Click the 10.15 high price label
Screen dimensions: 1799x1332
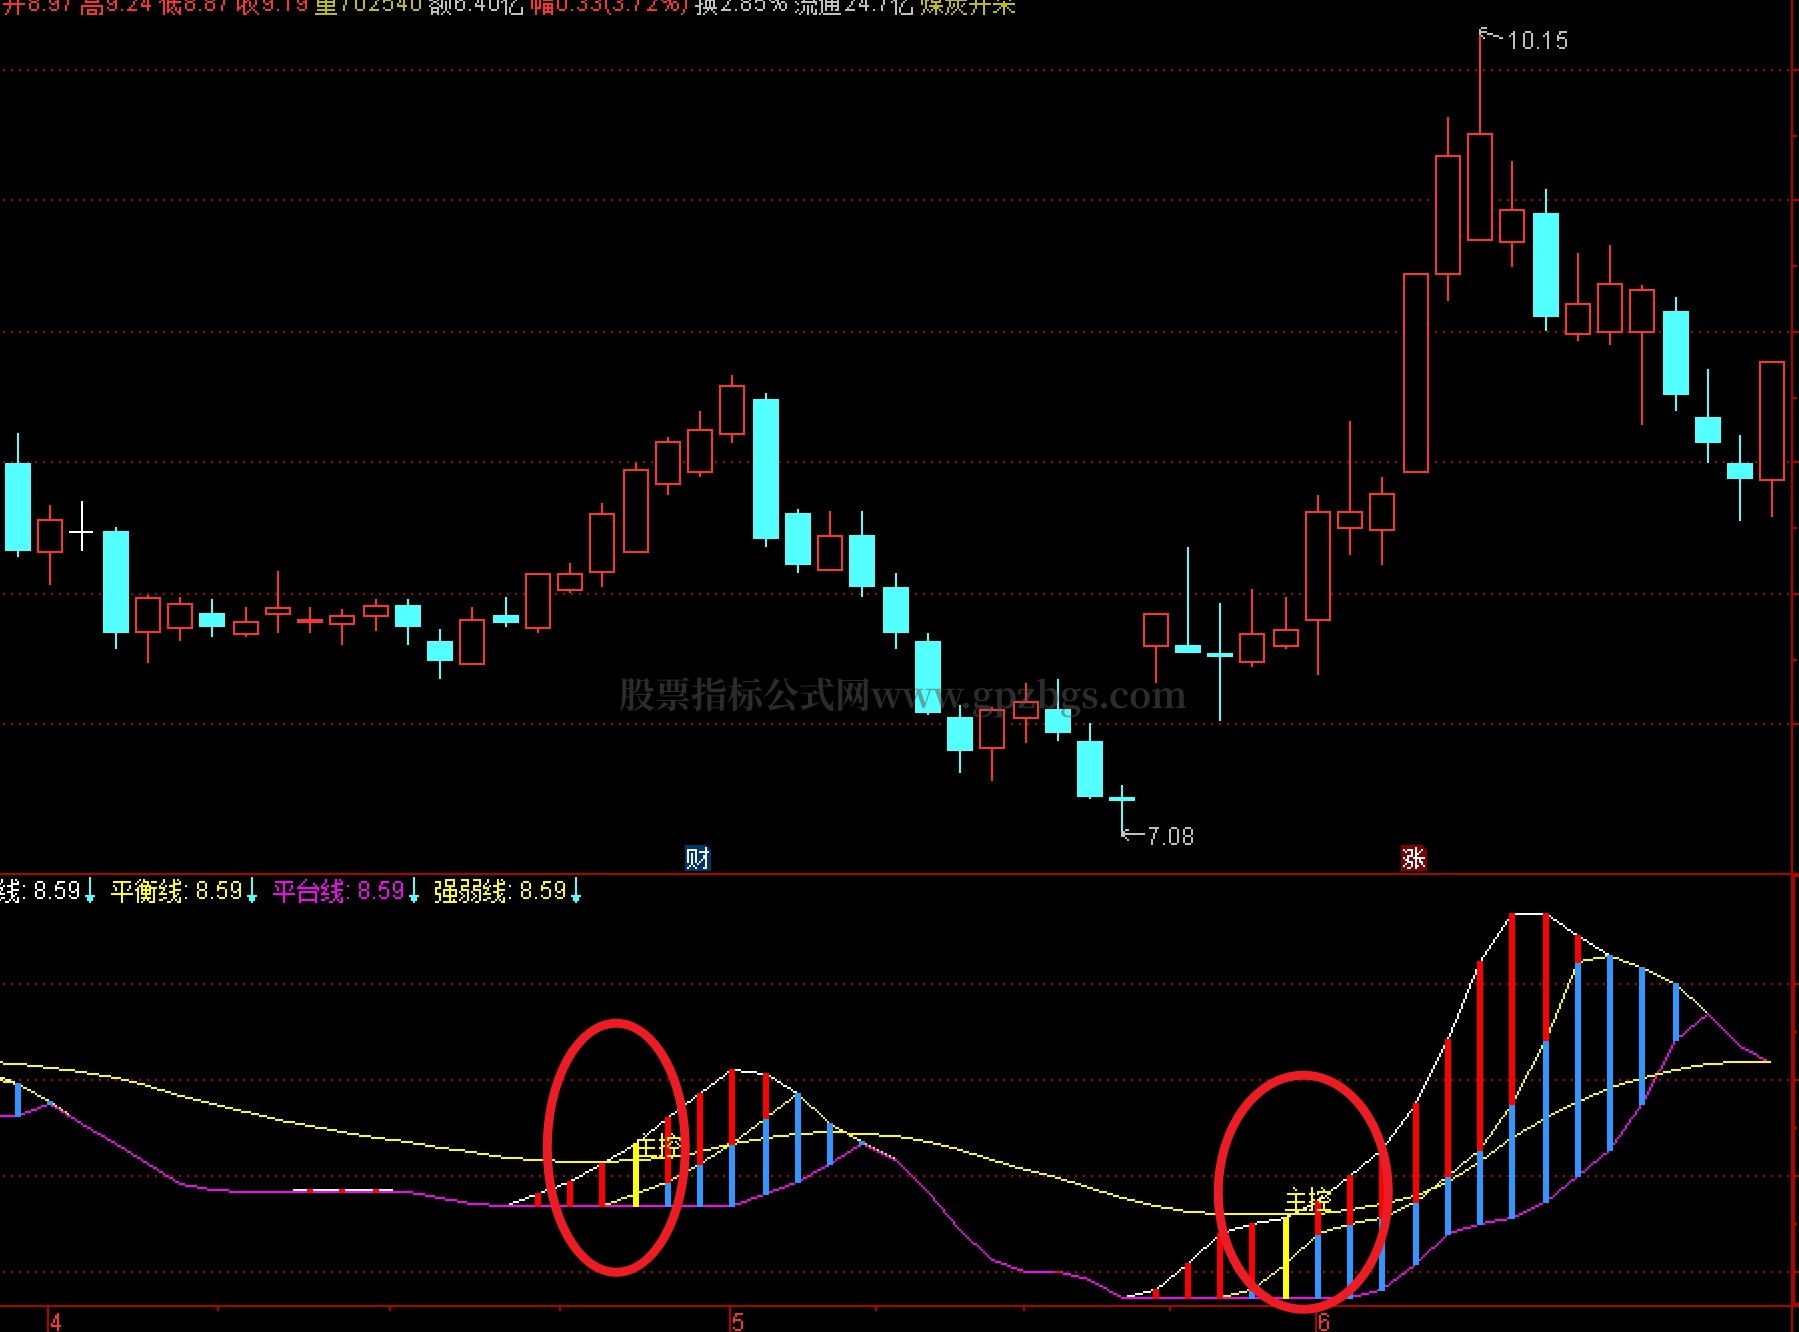point(1537,40)
